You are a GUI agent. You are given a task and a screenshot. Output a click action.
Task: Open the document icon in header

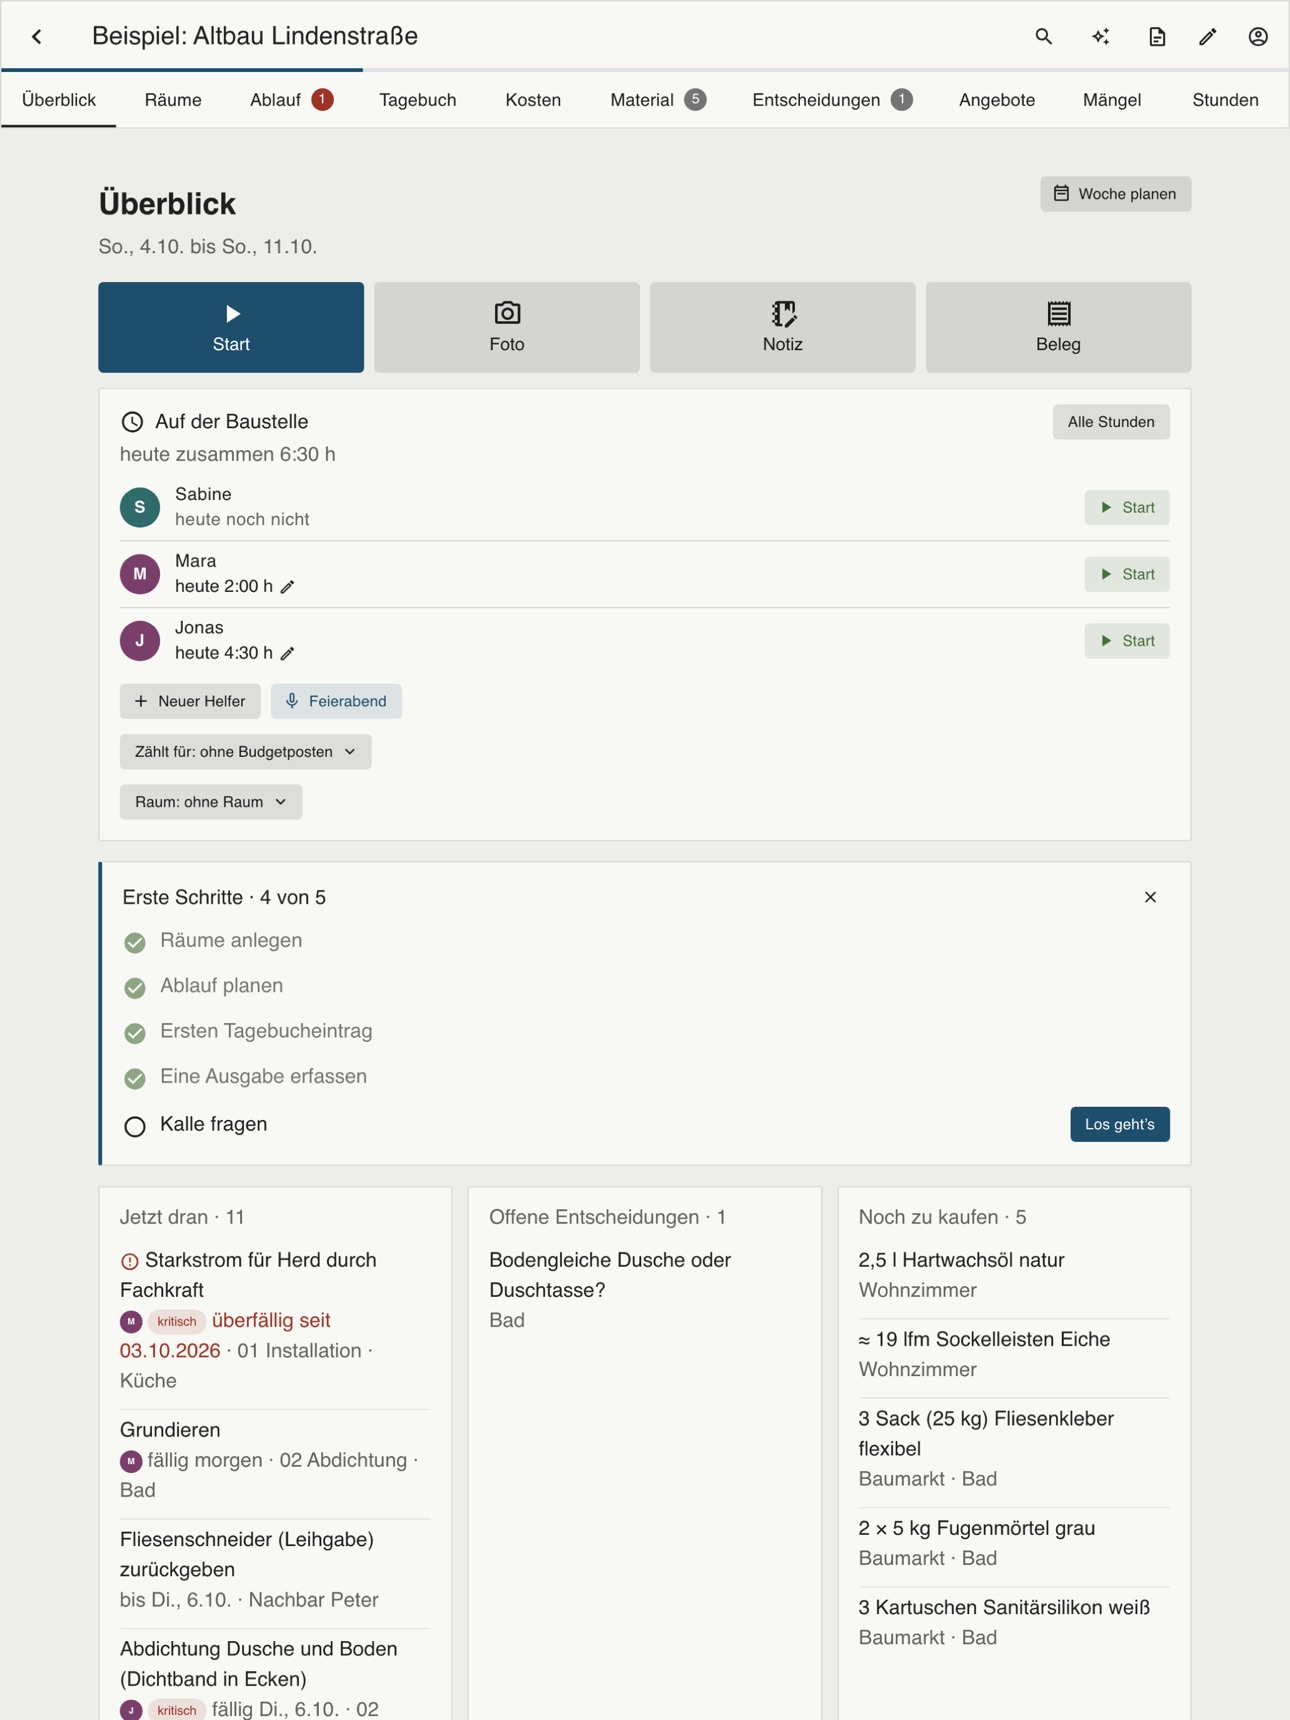tap(1156, 37)
